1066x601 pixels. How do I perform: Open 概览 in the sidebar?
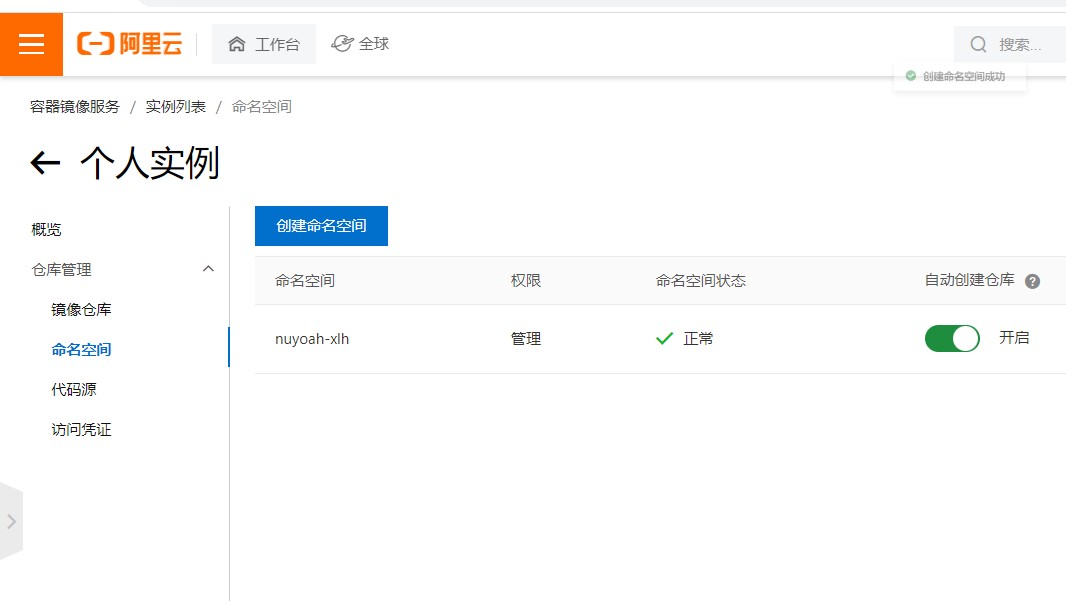[46, 230]
